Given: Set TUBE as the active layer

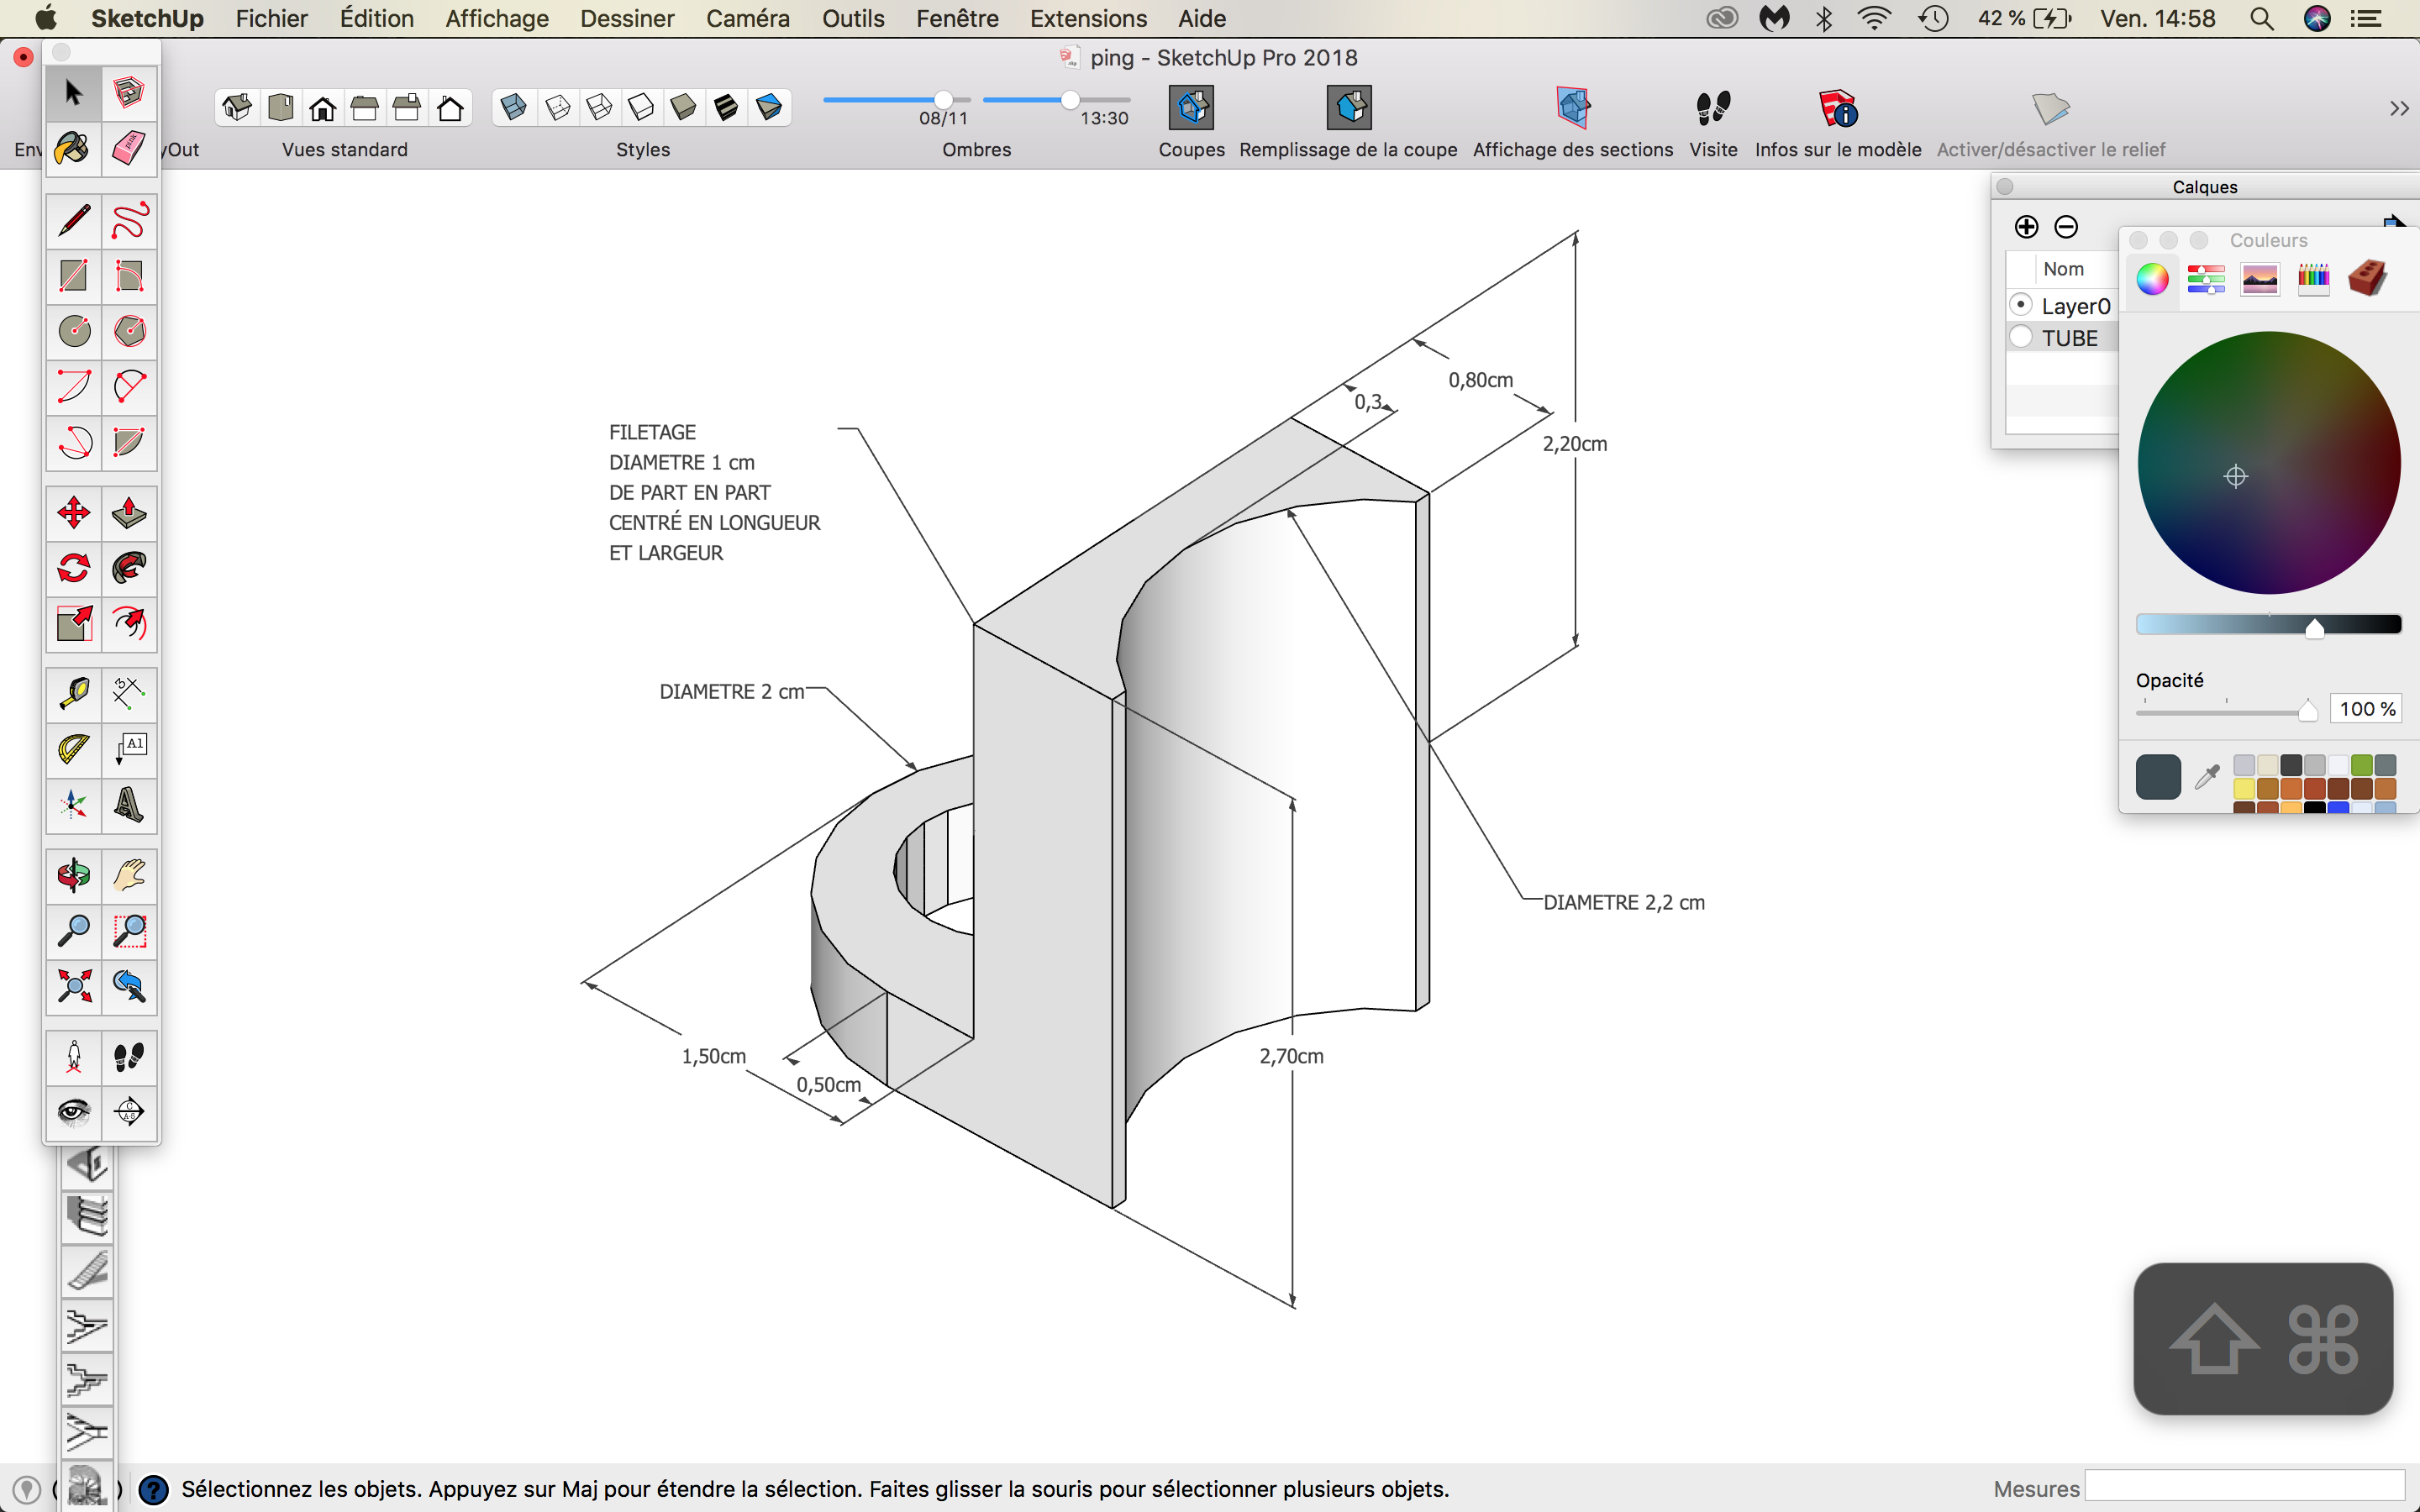Looking at the screenshot, I should 2021,337.
